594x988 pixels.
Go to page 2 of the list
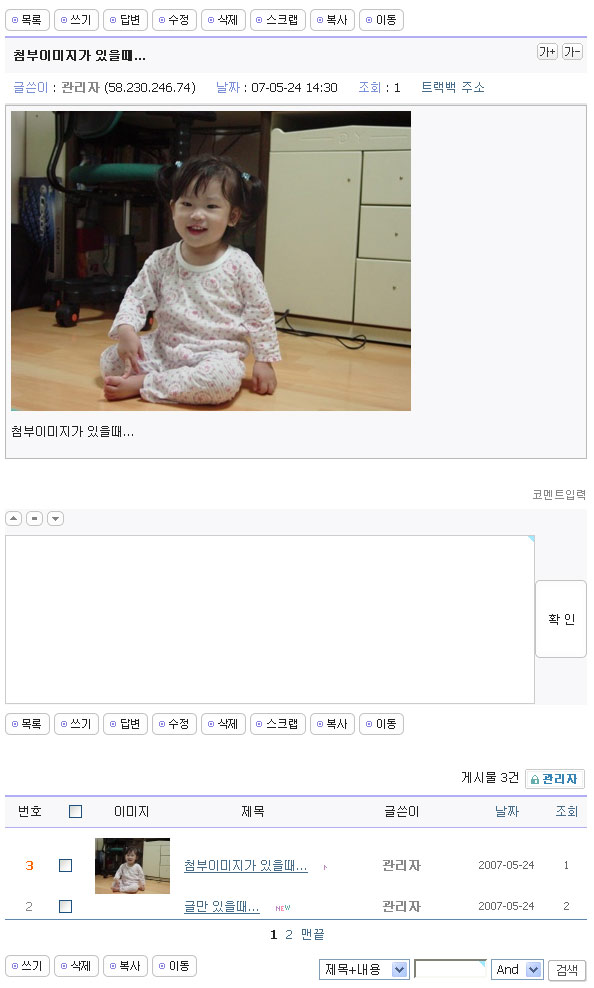pyautogui.click(x=288, y=934)
